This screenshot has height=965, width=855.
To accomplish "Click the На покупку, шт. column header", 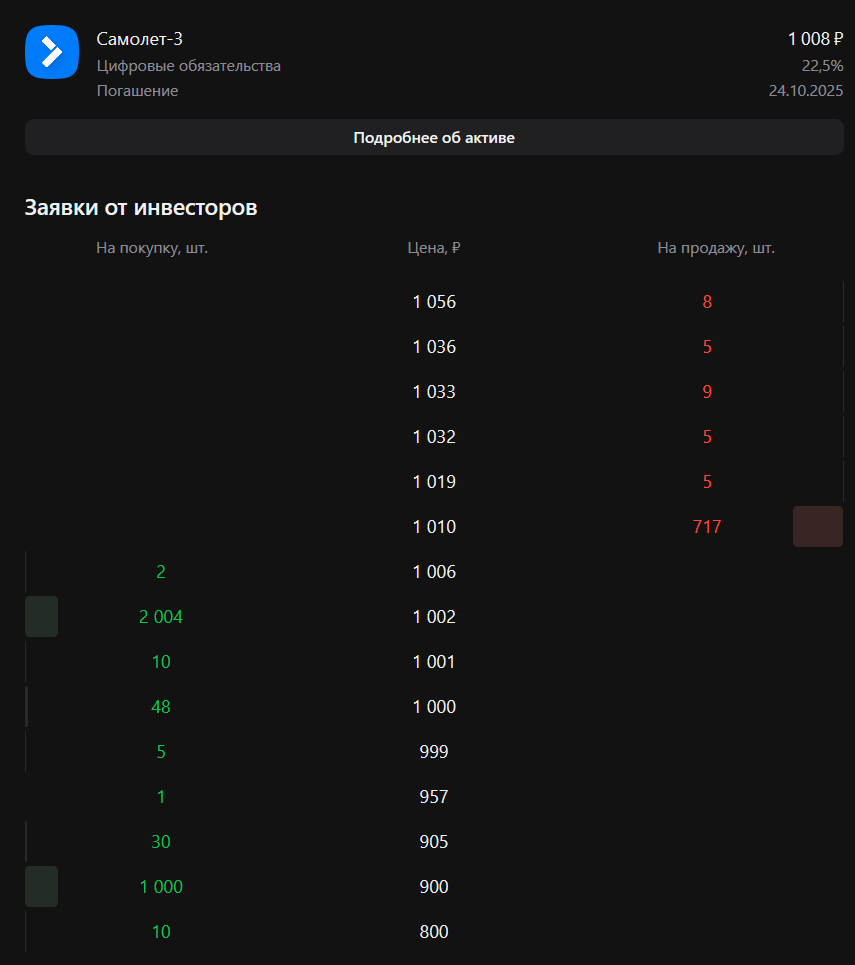I will click(152, 248).
